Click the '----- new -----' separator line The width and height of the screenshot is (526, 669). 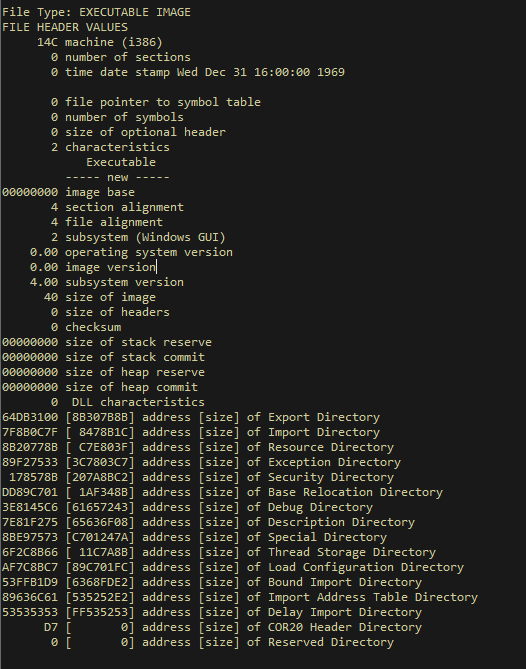117,177
